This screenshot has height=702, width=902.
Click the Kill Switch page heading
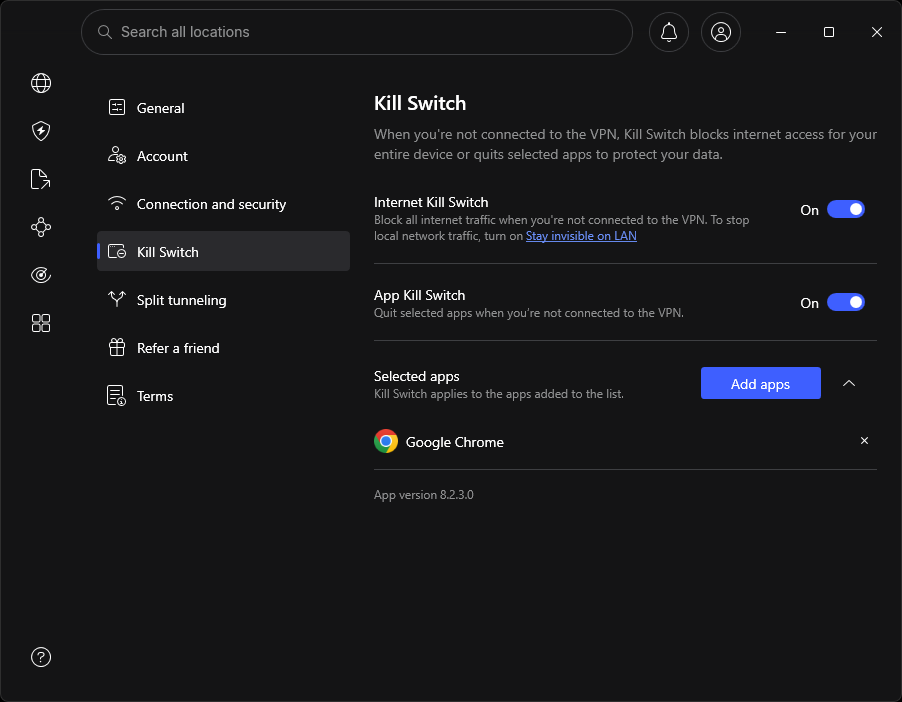420,104
